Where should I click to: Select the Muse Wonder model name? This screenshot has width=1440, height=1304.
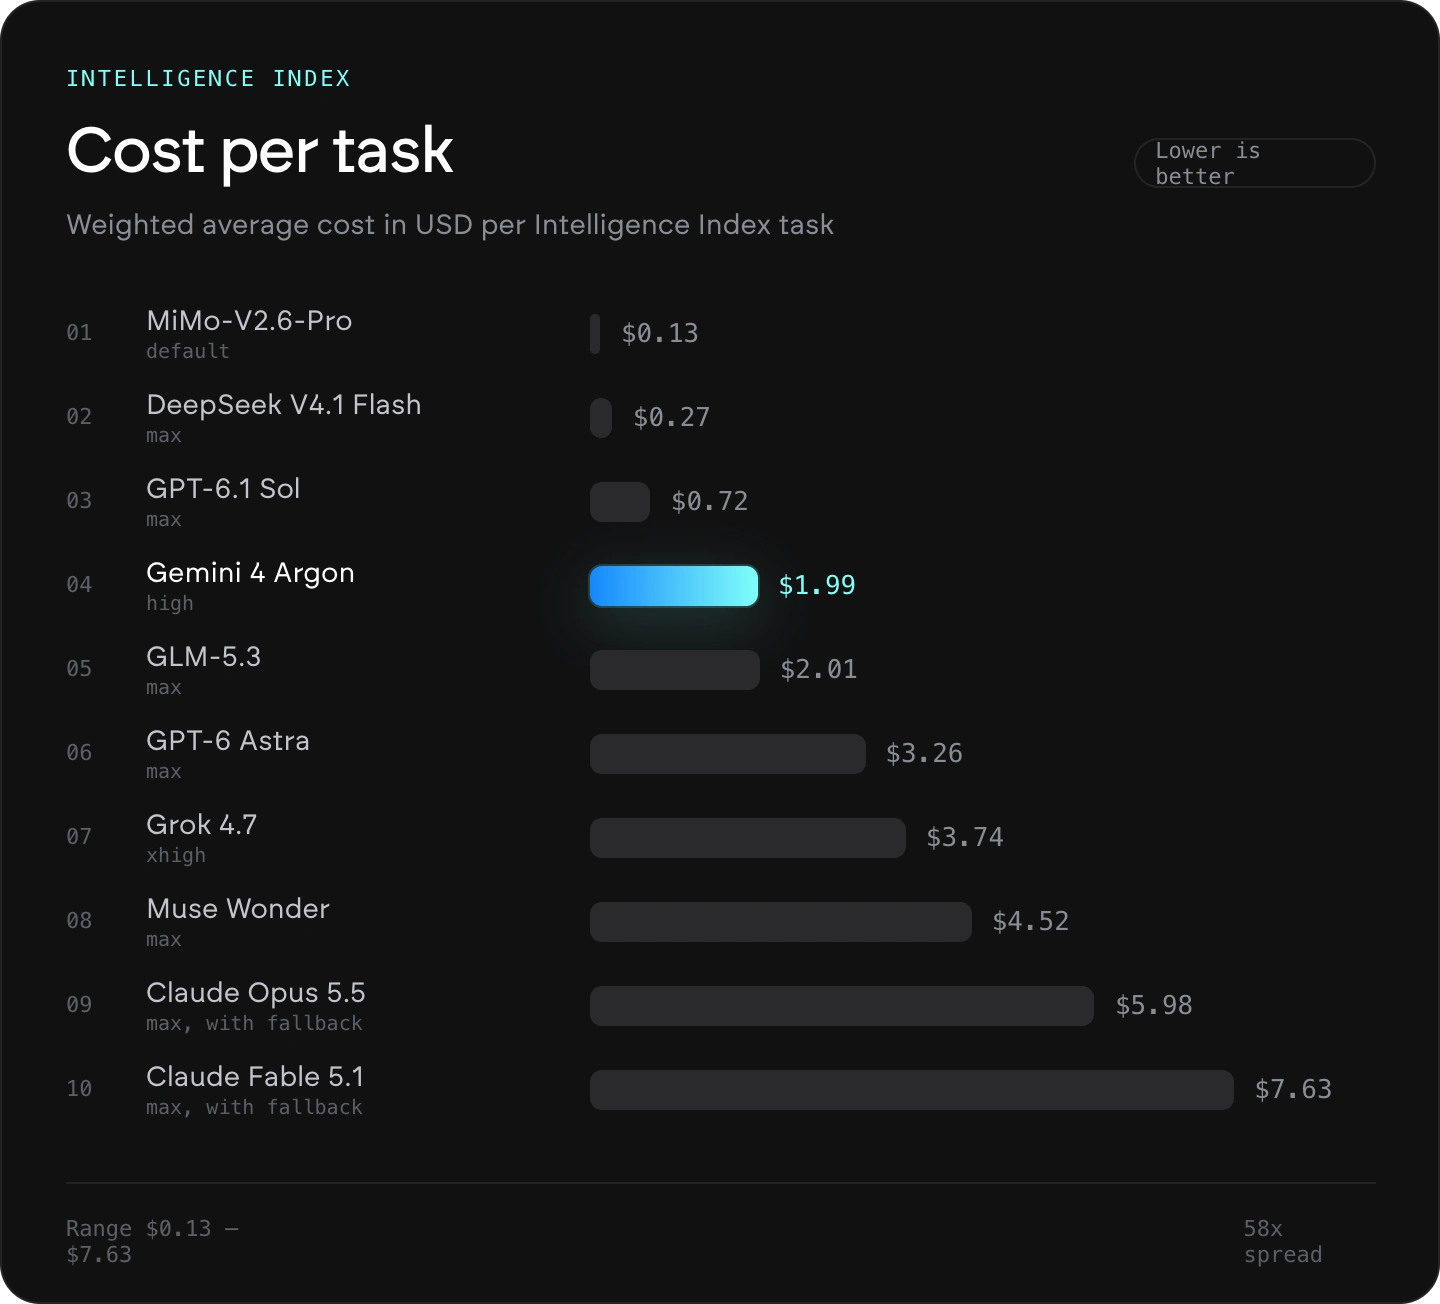(238, 909)
